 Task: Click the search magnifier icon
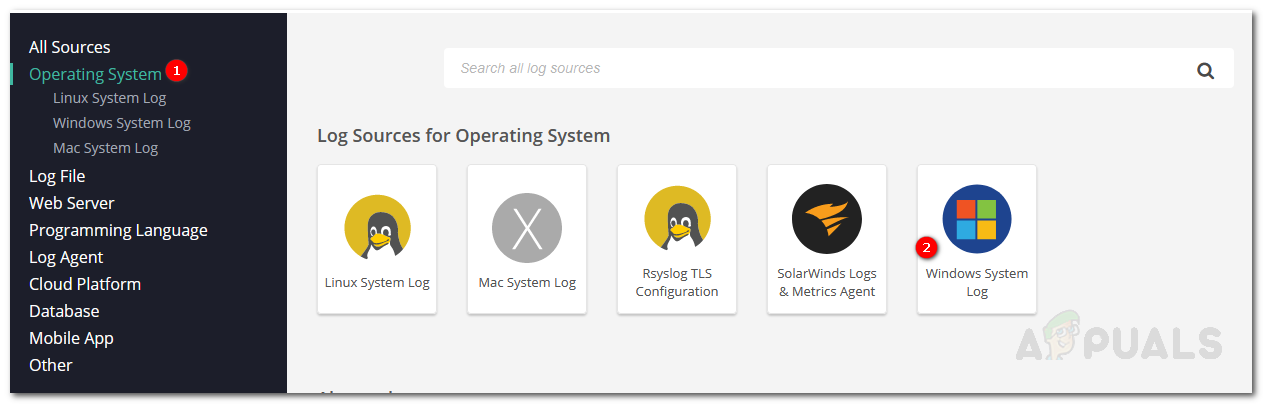point(1205,70)
